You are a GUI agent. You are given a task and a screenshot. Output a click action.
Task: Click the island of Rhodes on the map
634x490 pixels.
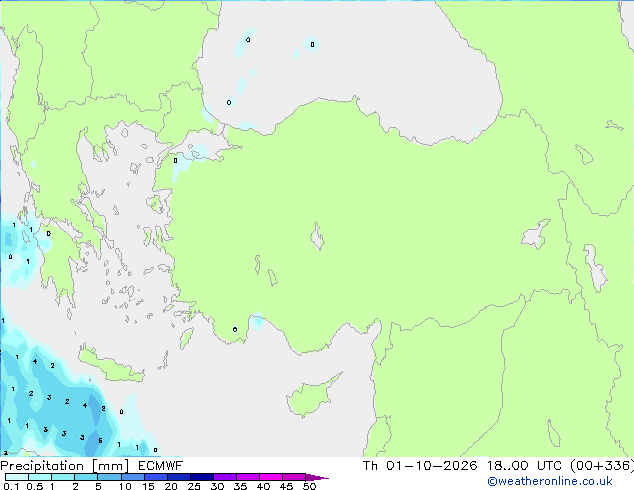186,338
